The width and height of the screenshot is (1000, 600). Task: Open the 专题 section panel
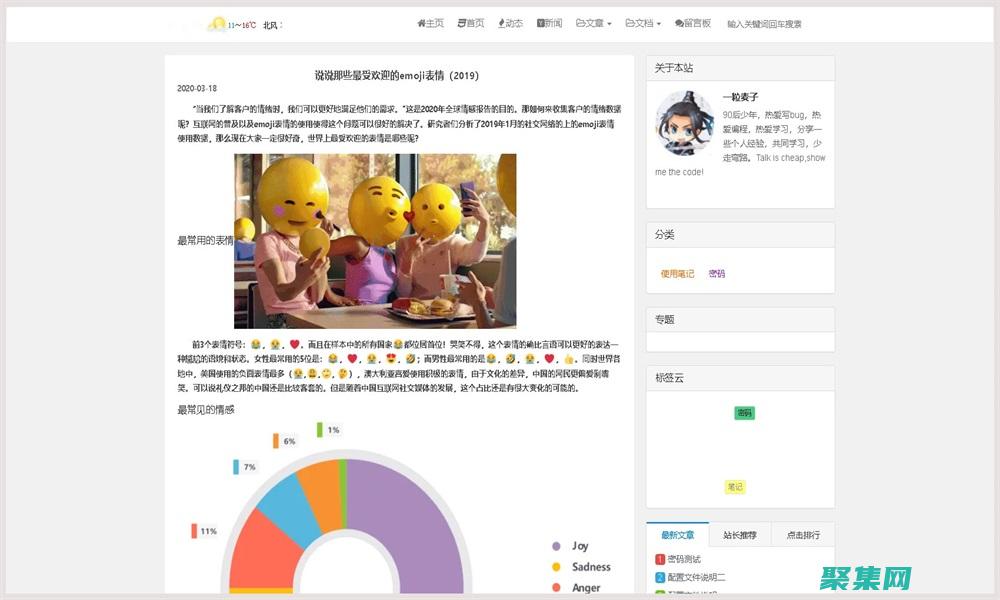click(664, 318)
